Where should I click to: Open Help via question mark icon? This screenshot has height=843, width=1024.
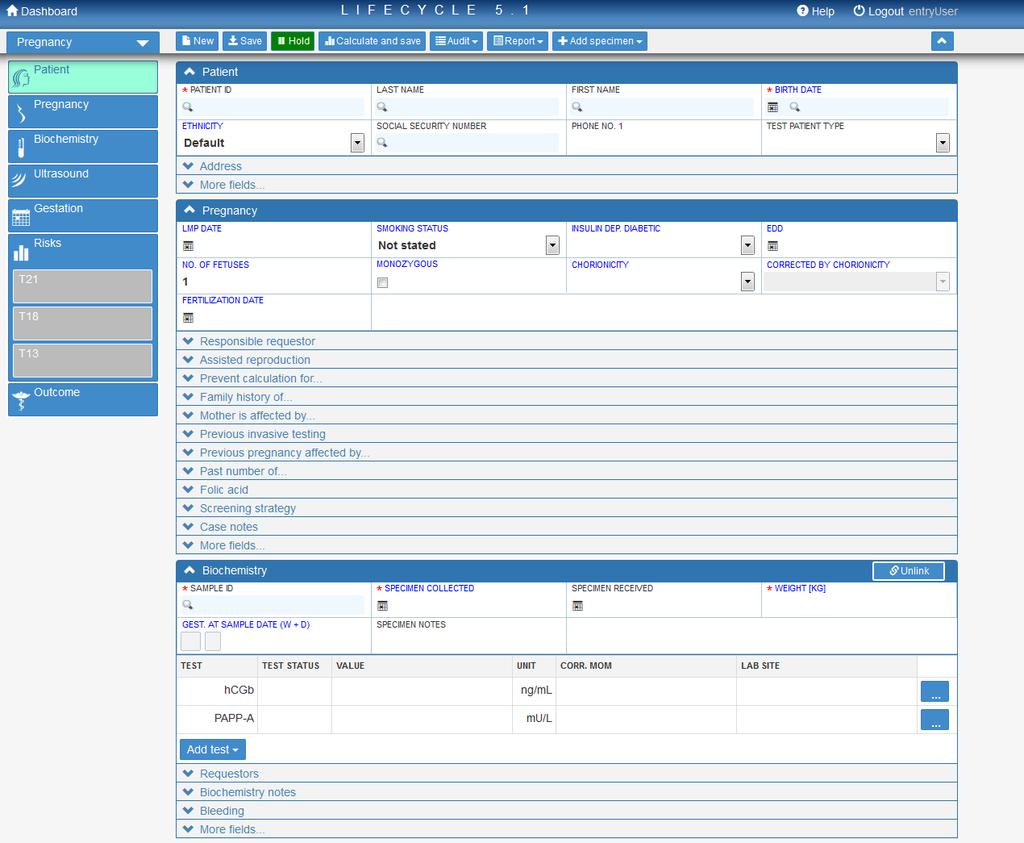802,10
